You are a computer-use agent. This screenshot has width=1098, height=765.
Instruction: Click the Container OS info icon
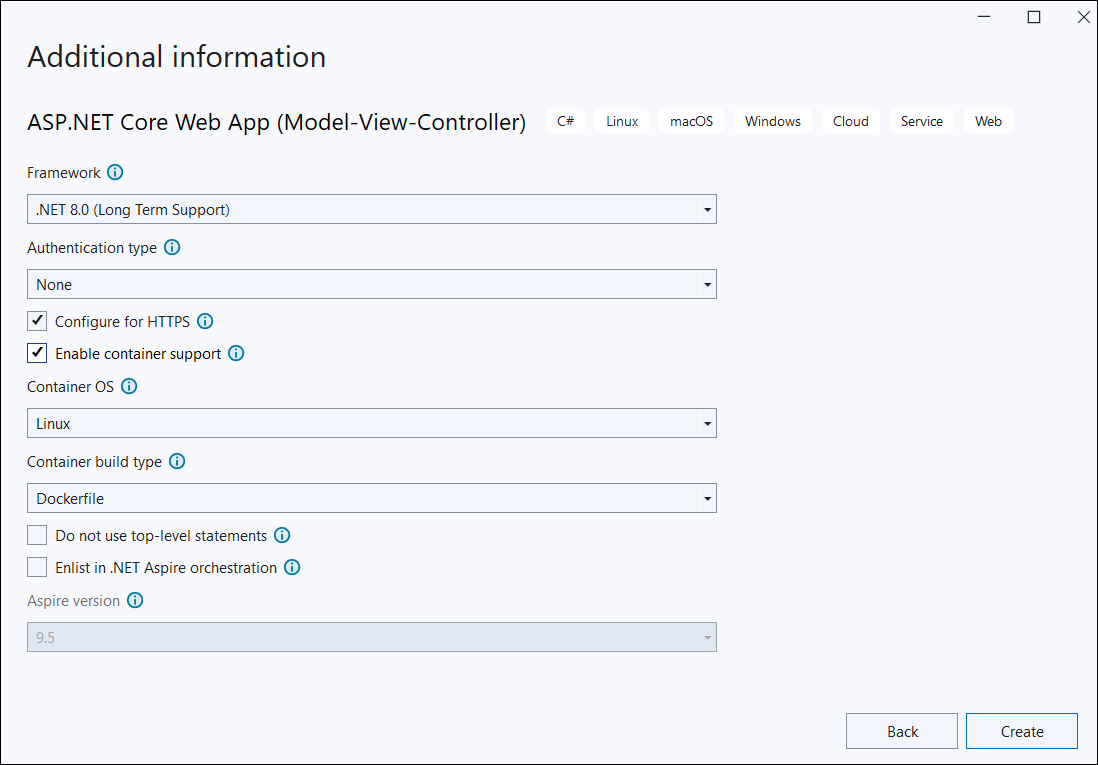[128, 386]
